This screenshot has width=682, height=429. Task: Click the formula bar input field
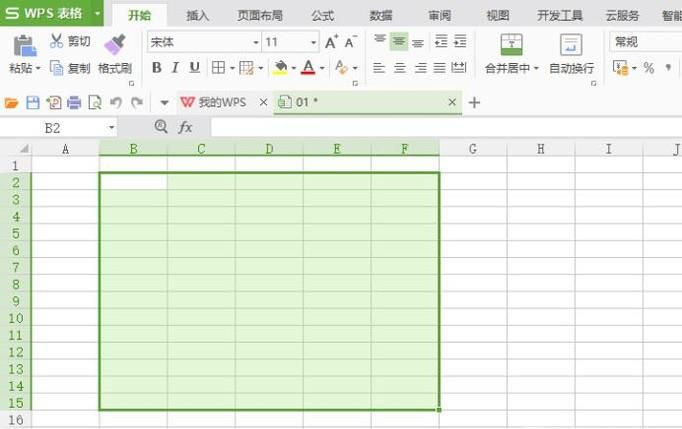coord(446,127)
